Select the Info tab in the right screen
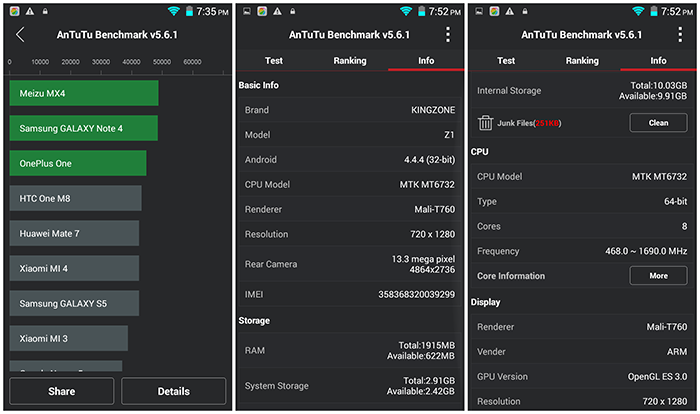The image size is (700, 414). pyautogui.click(x=658, y=61)
